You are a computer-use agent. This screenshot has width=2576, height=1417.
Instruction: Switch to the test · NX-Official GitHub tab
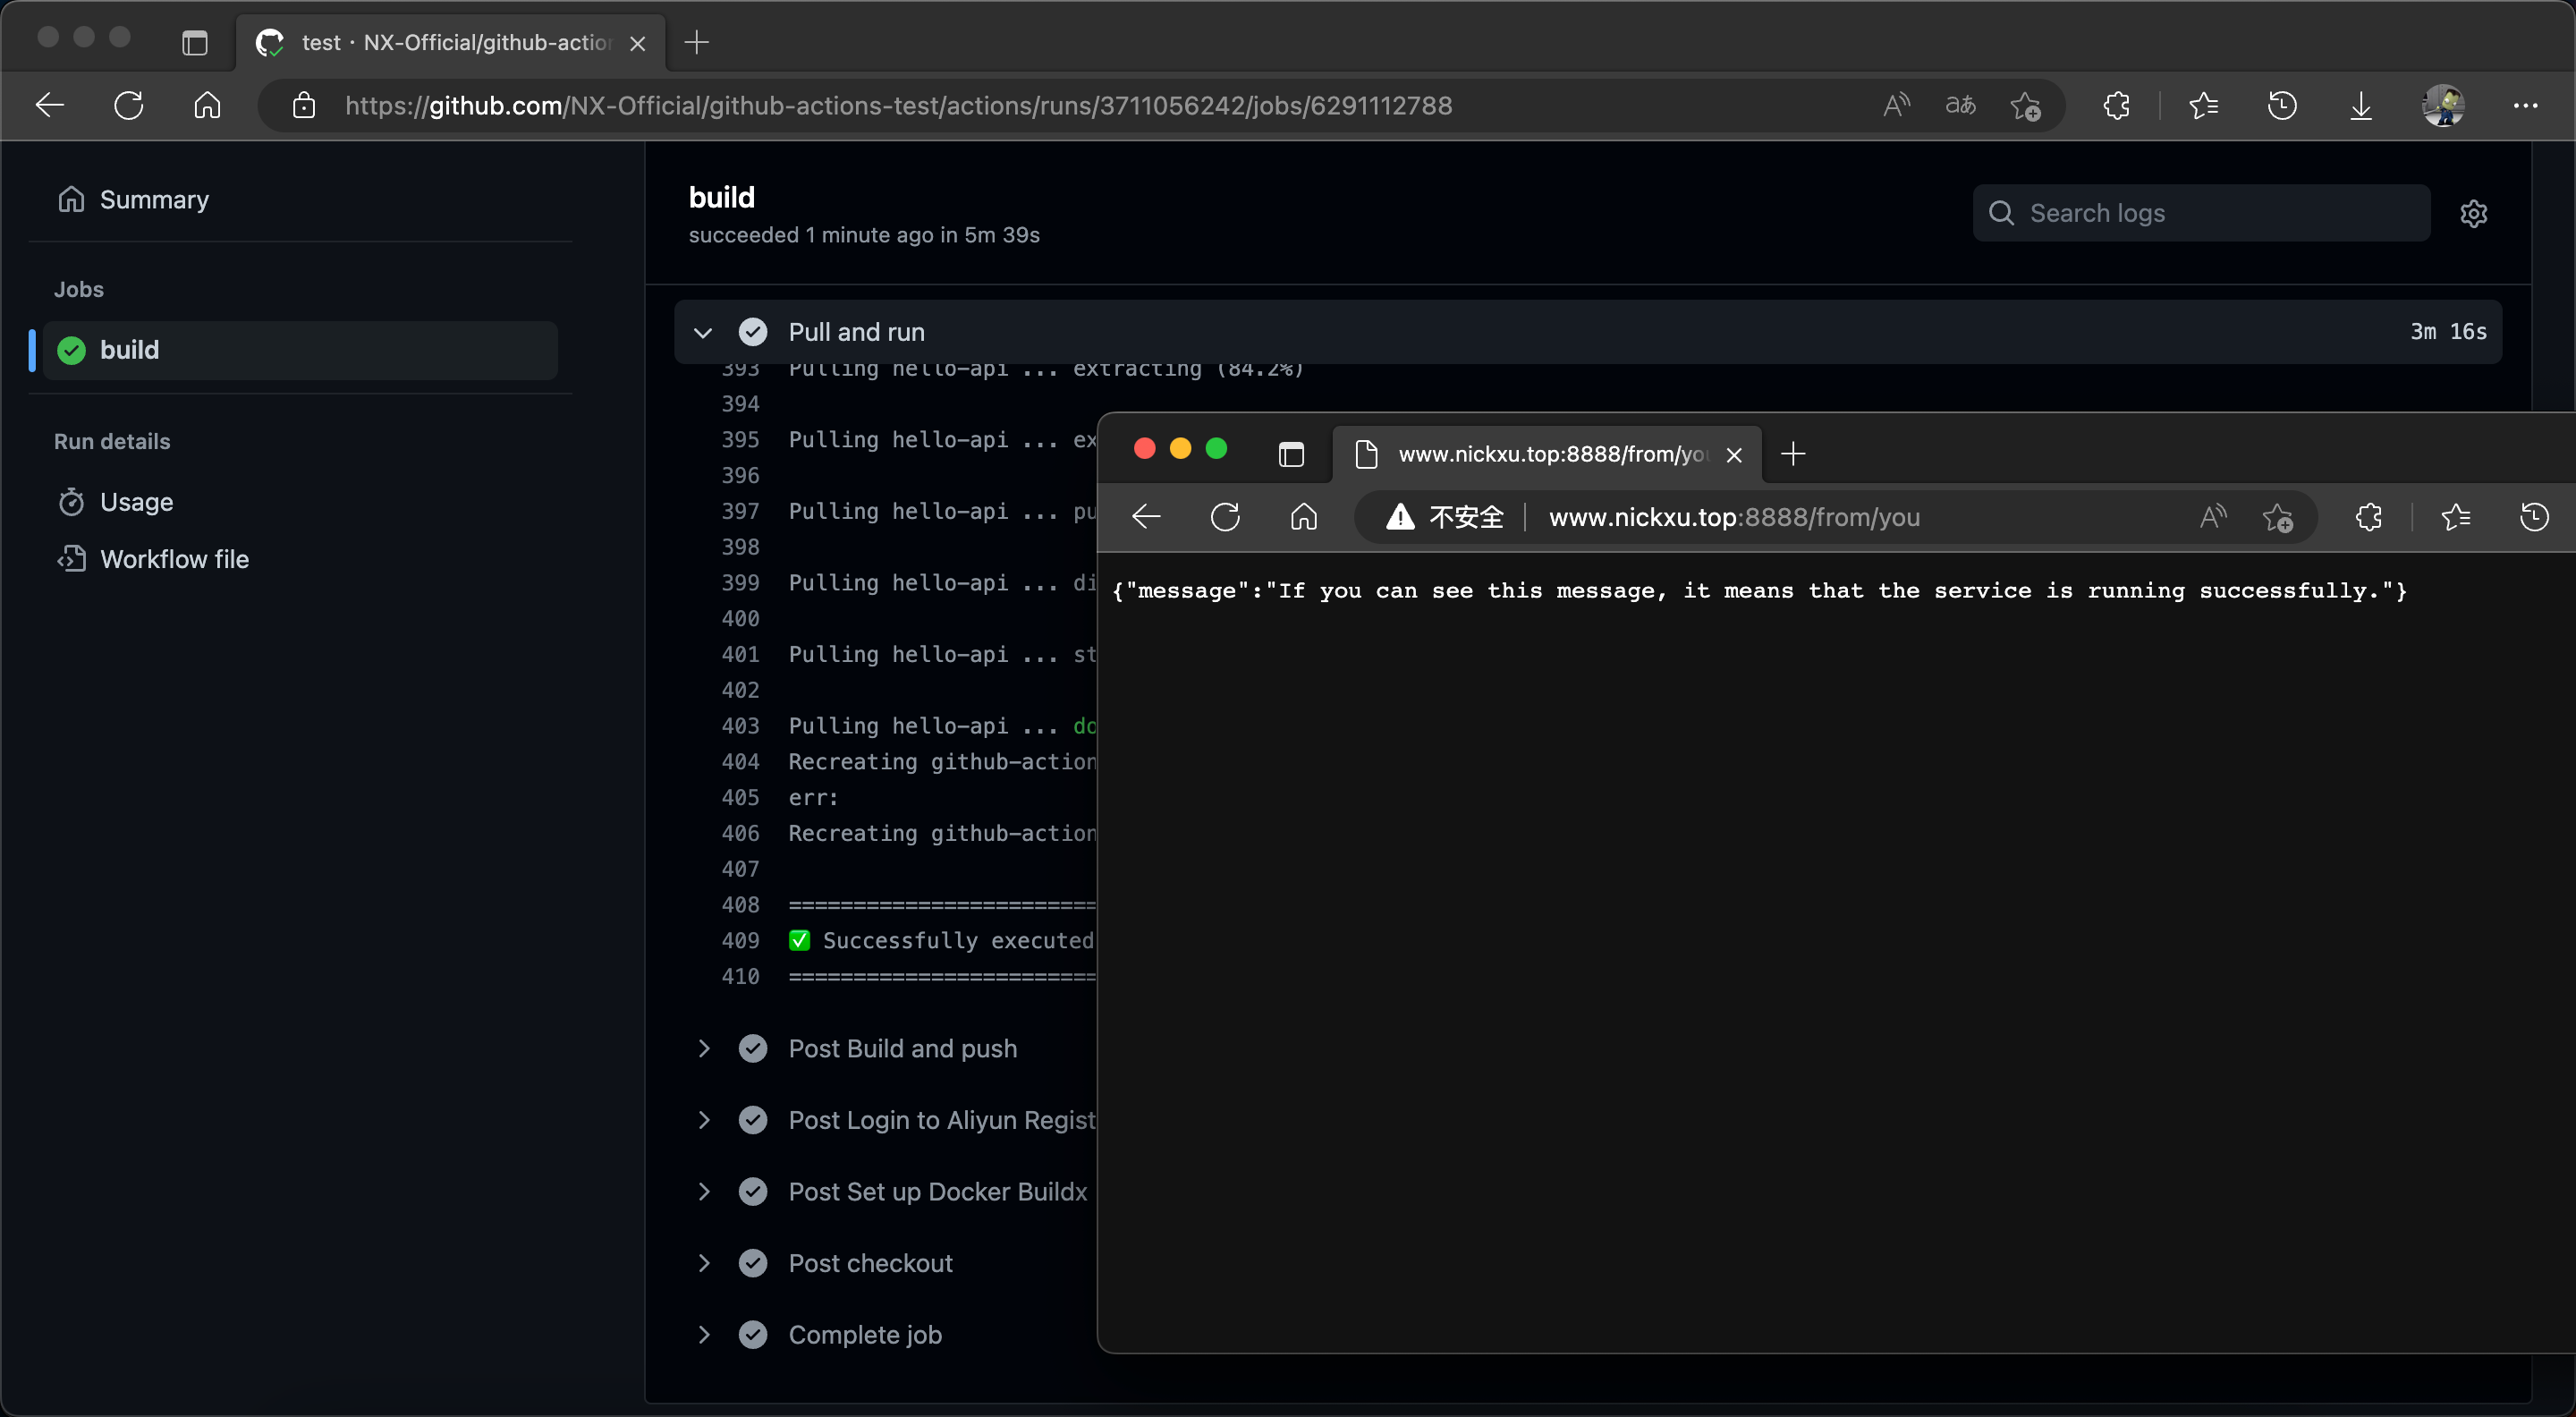pyautogui.click(x=450, y=42)
